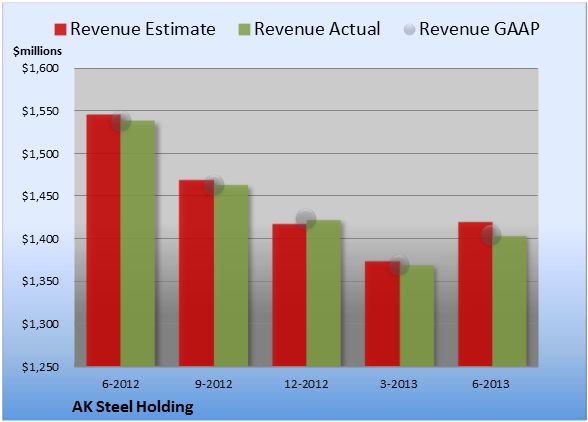This screenshot has width=588, height=422.
Task: Select the GAAP marker for 3-2013
Action: 399,265
